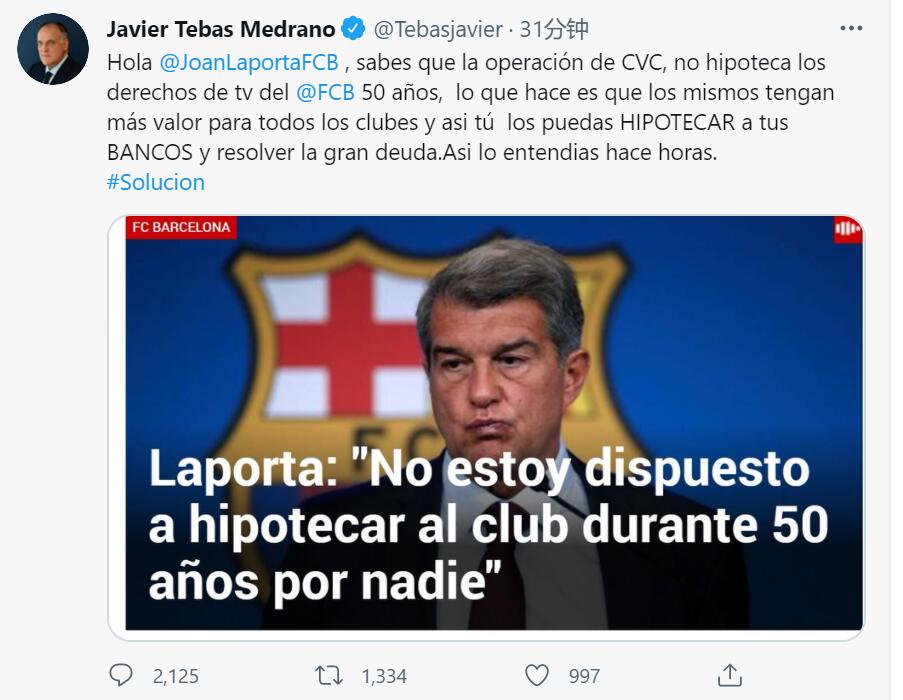903x700 pixels.
Task: Click the 1,334 retweets count
Action: pos(384,676)
